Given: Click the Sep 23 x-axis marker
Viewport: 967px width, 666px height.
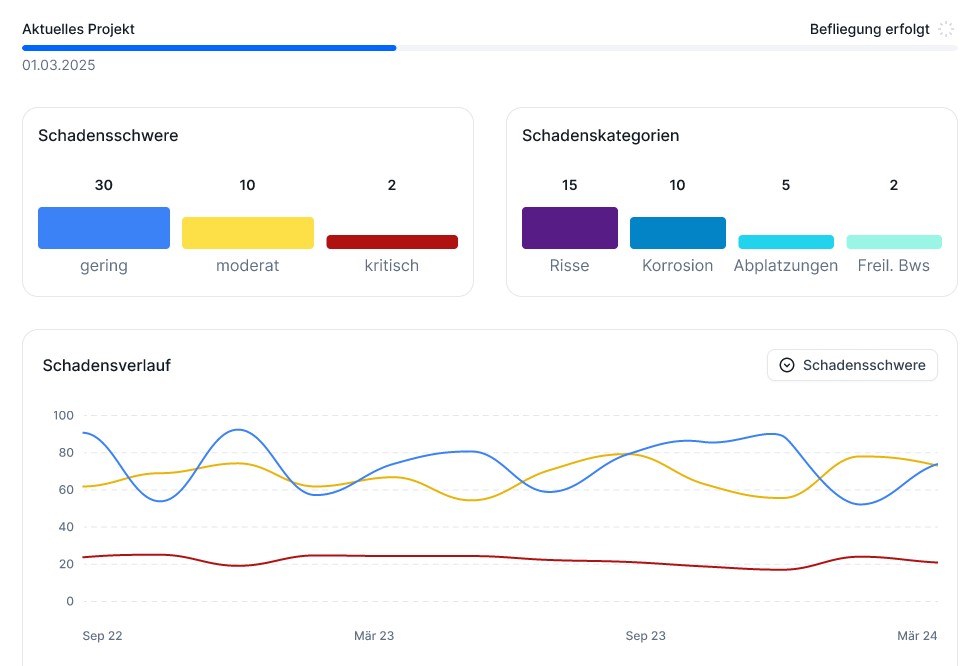Looking at the screenshot, I should click(645, 636).
